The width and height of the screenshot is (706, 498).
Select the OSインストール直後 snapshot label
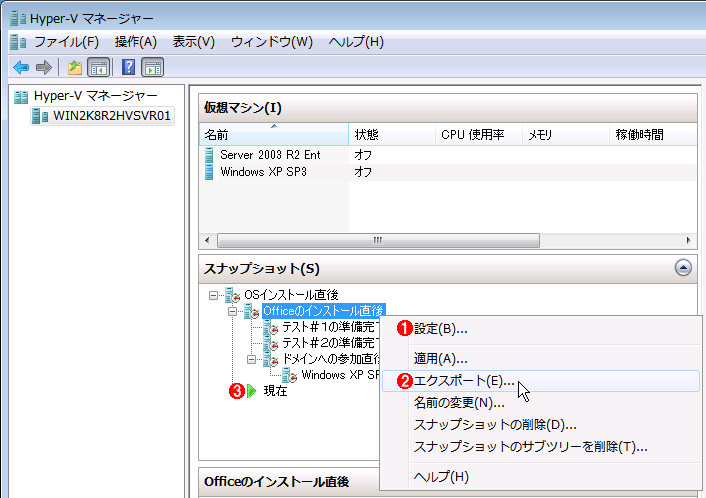point(291,295)
